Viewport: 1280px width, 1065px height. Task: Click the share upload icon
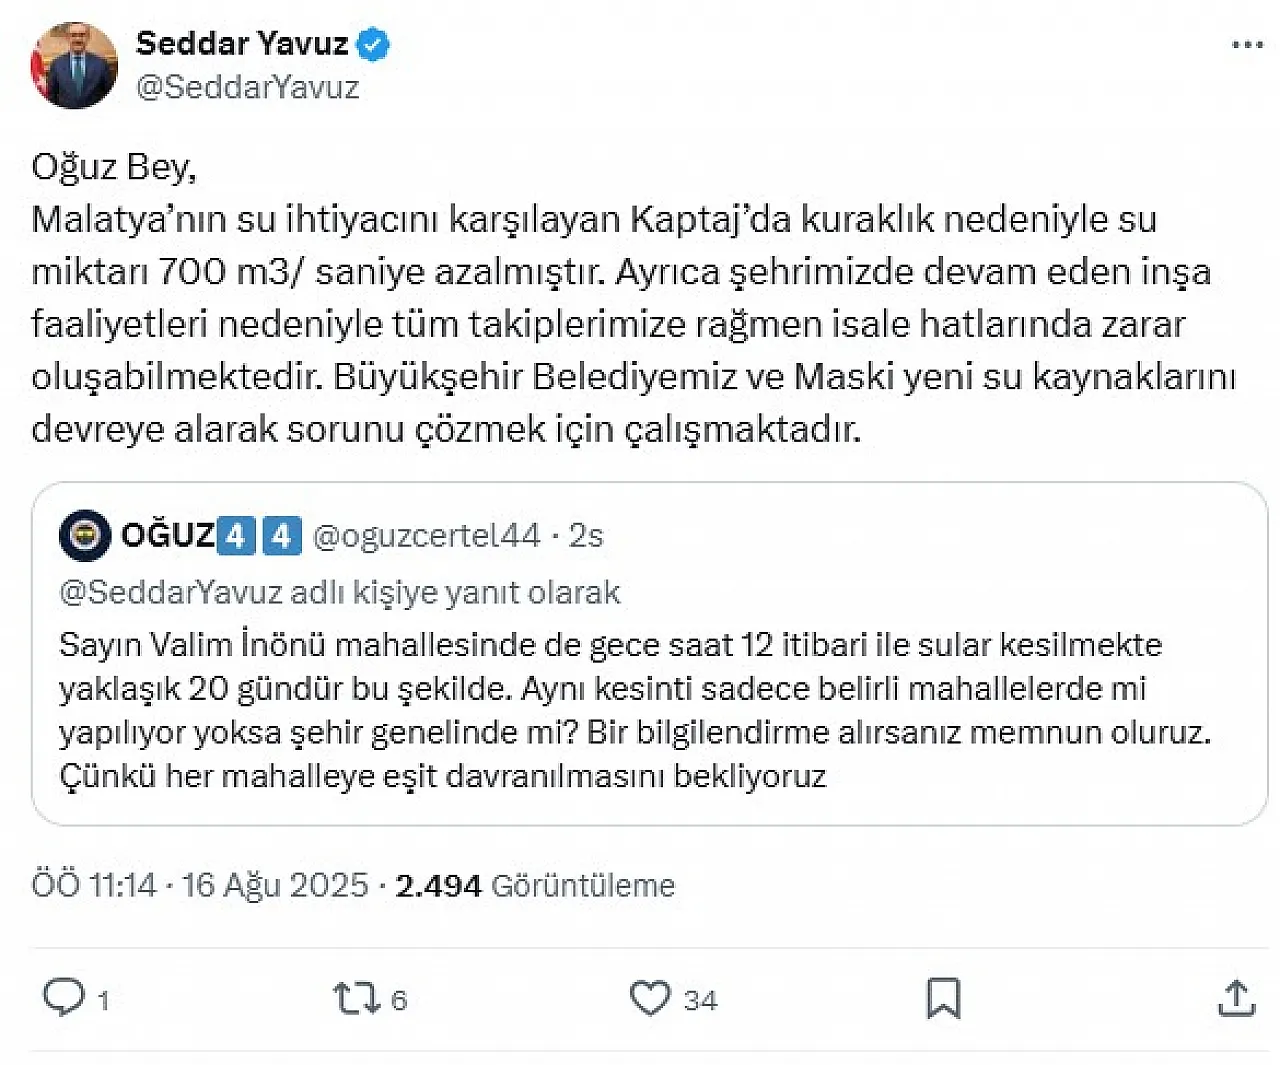(x=1236, y=997)
